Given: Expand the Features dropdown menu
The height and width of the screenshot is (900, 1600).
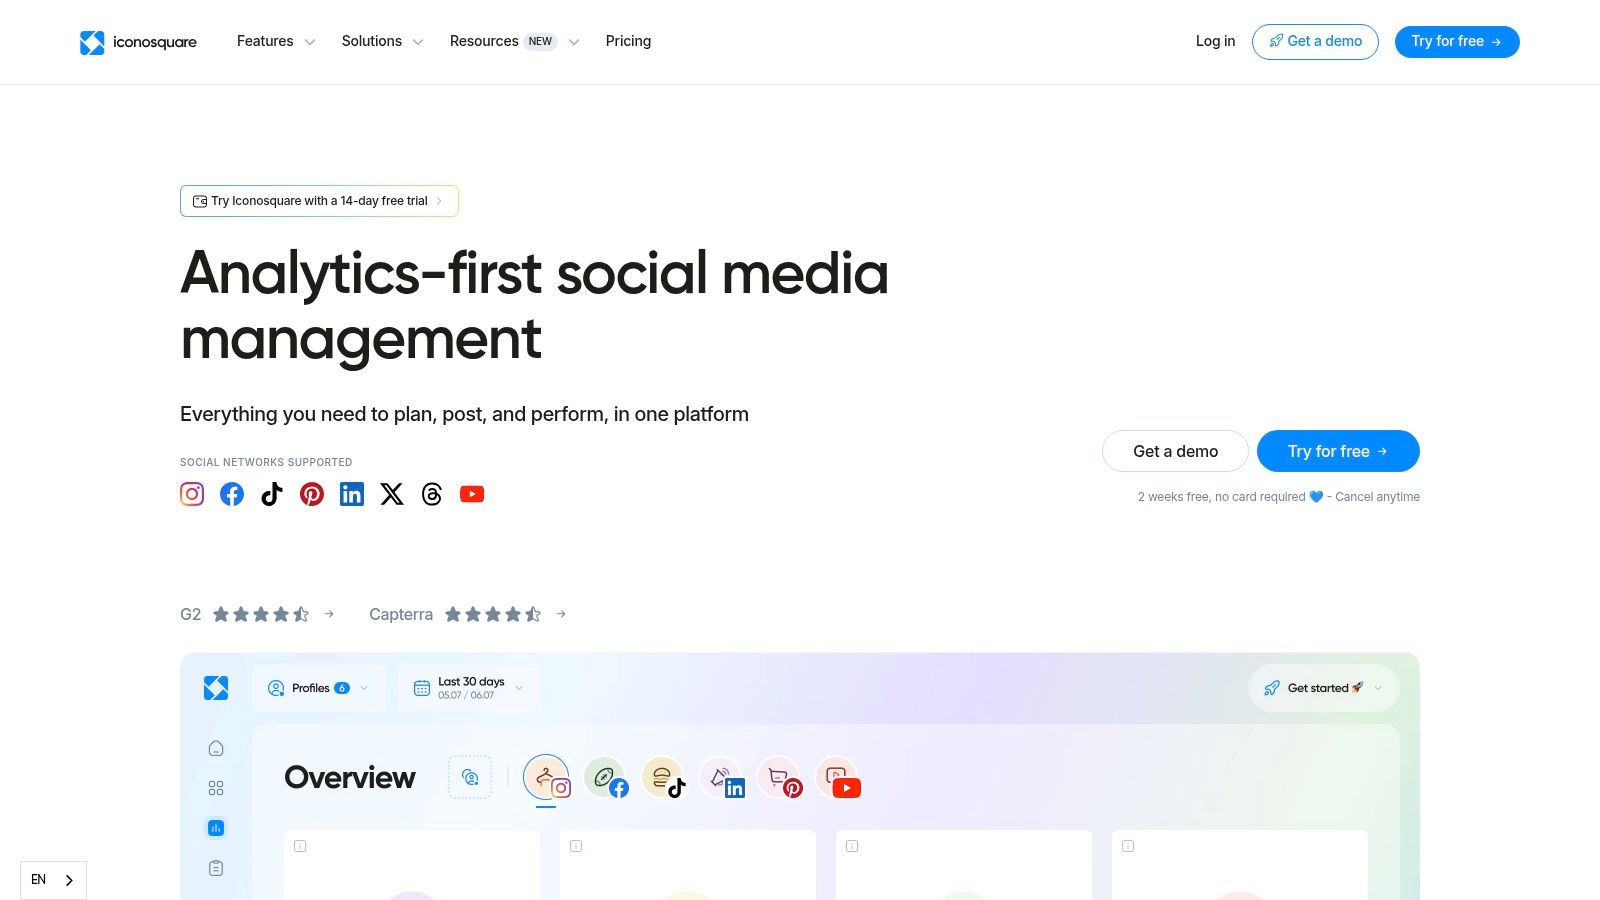Looking at the screenshot, I should pos(276,41).
